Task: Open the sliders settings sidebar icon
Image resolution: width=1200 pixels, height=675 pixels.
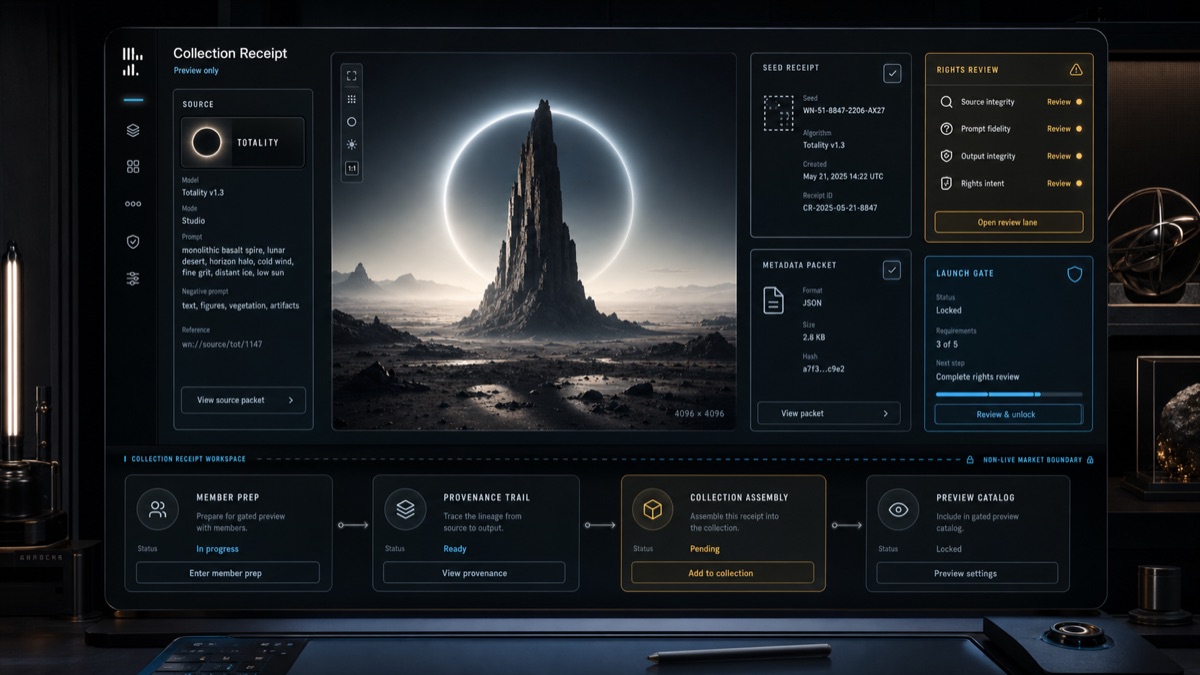Action: tap(133, 279)
